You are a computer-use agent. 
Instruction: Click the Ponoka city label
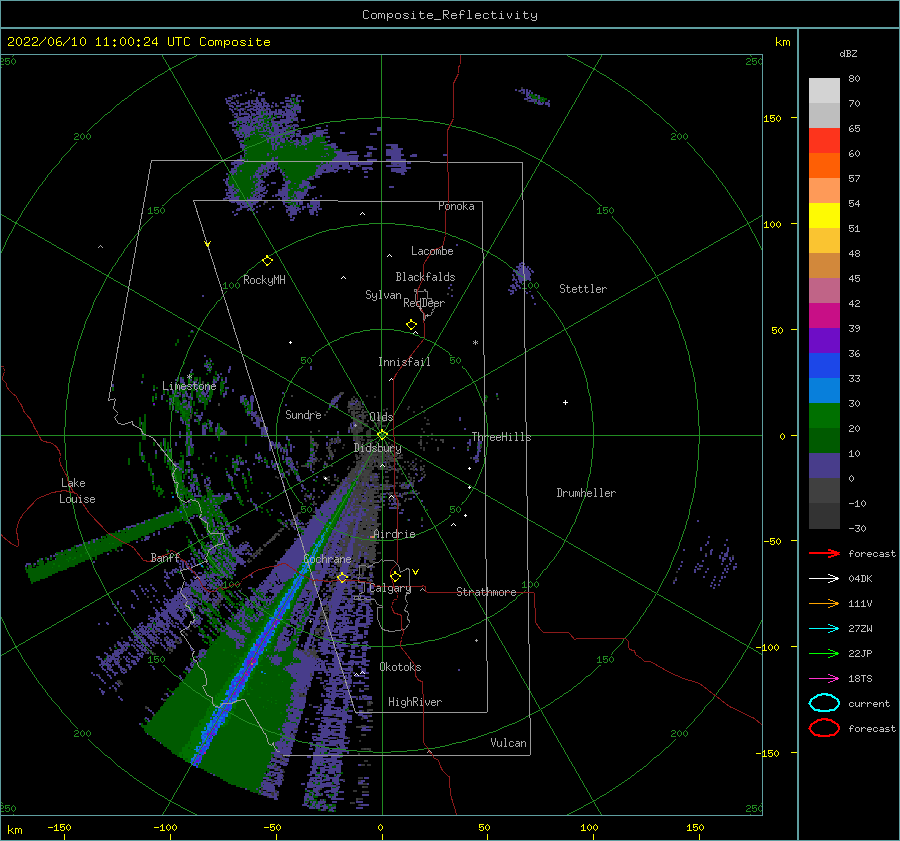point(456,206)
